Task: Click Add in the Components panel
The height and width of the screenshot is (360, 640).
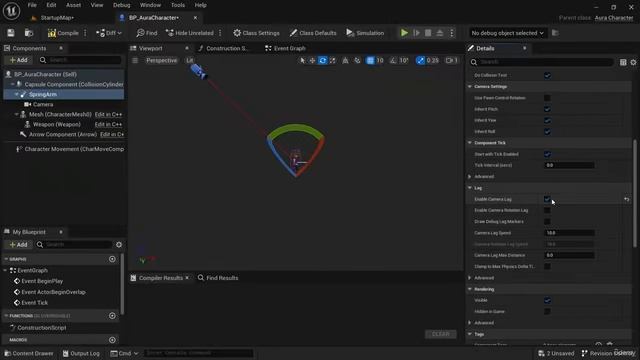Action: tap(18, 60)
